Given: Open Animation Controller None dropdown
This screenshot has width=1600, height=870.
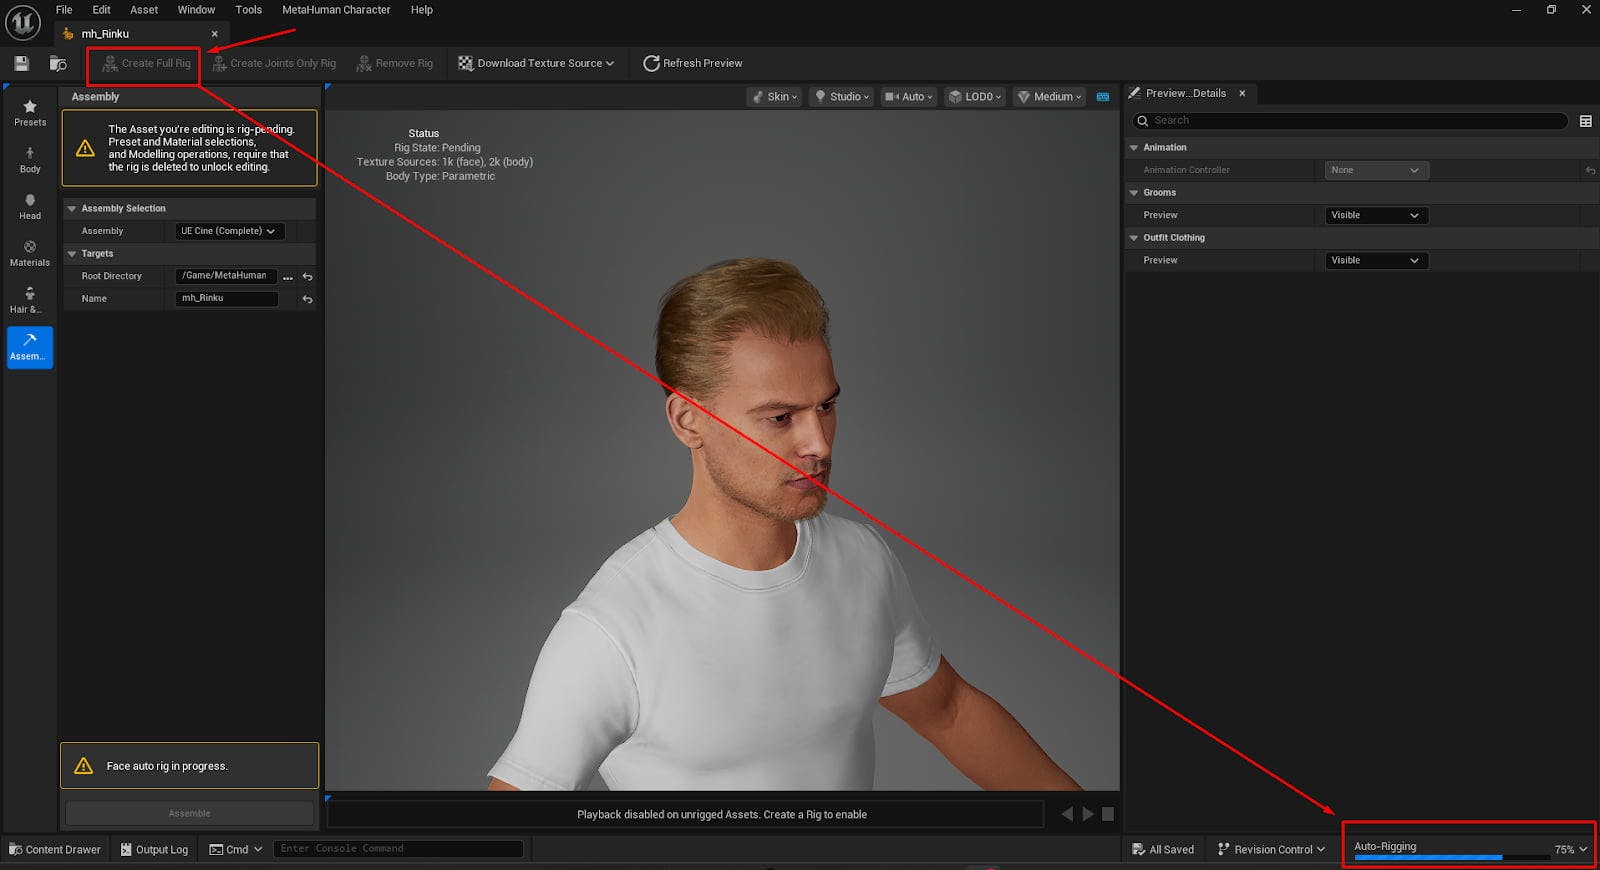Looking at the screenshot, I should [1376, 170].
